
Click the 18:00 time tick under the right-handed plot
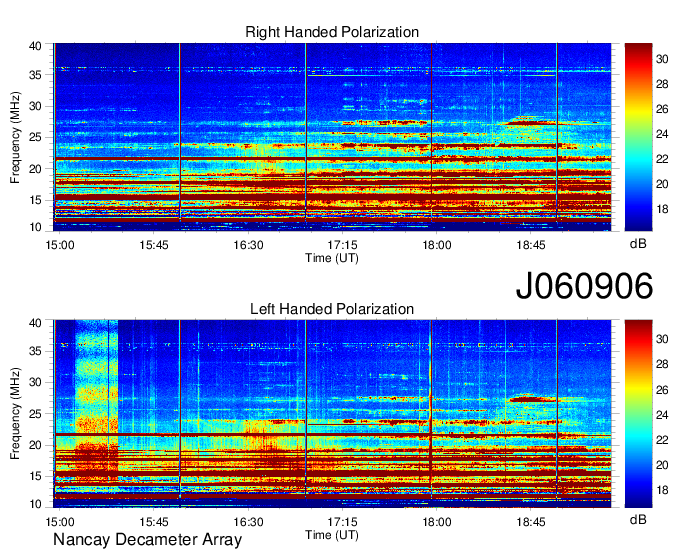[x=437, y=245]
